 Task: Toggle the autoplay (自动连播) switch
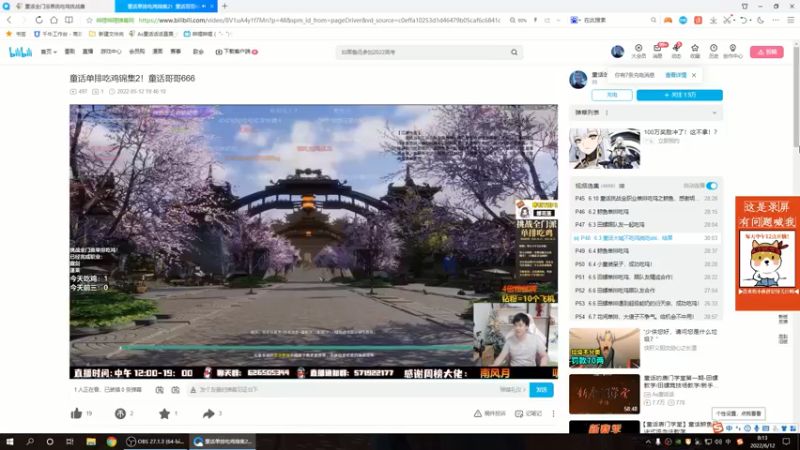pos(712,186)
